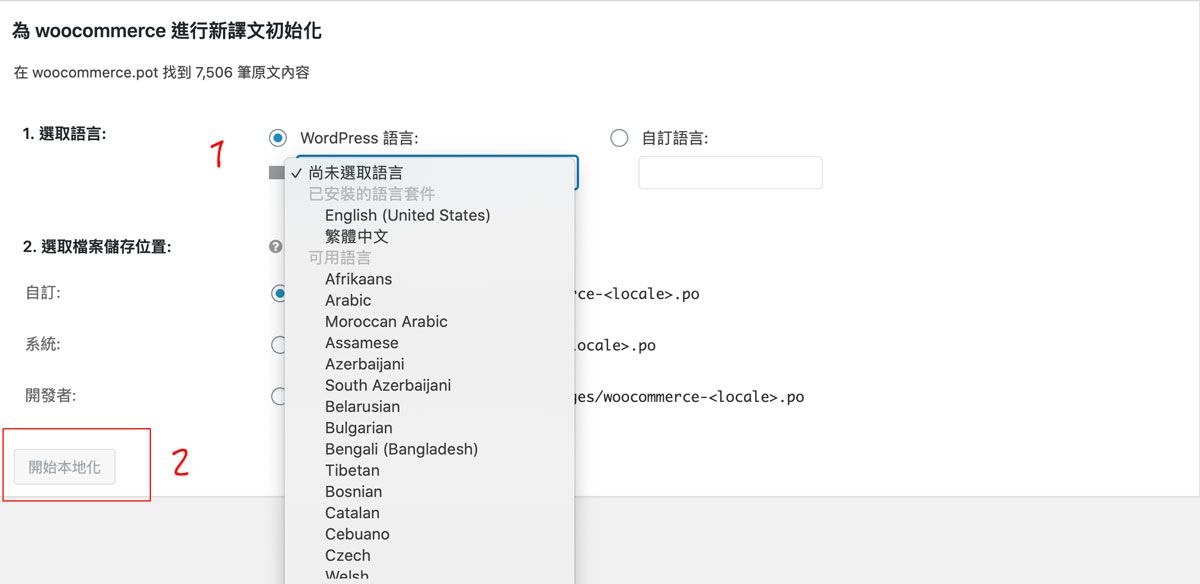Click the 自訂語言 text input field
1200x584 pixels.
click(730, 172)
